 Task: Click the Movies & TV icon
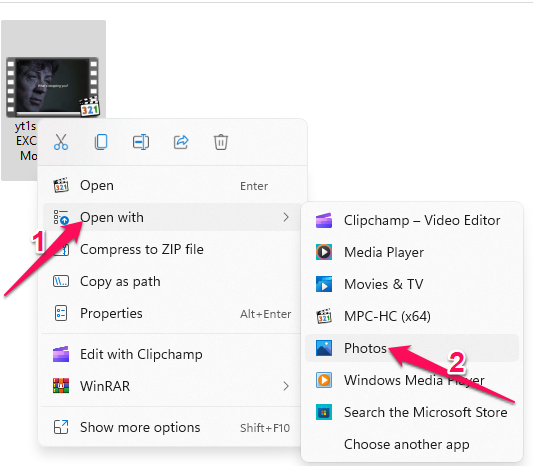324,284
